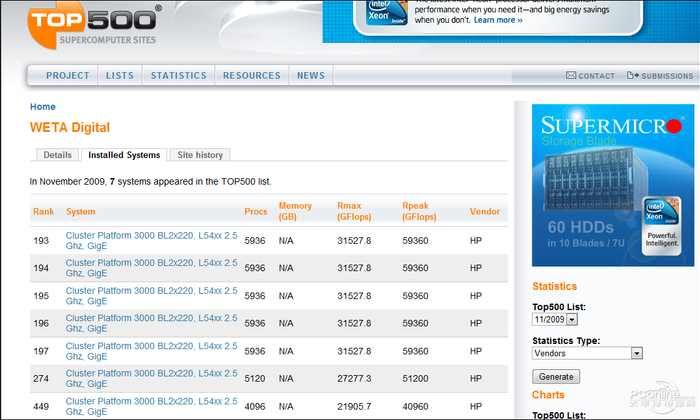Click the Memory (GB) column header
This screenshot has width=700, height=420.
click(295, 211)
